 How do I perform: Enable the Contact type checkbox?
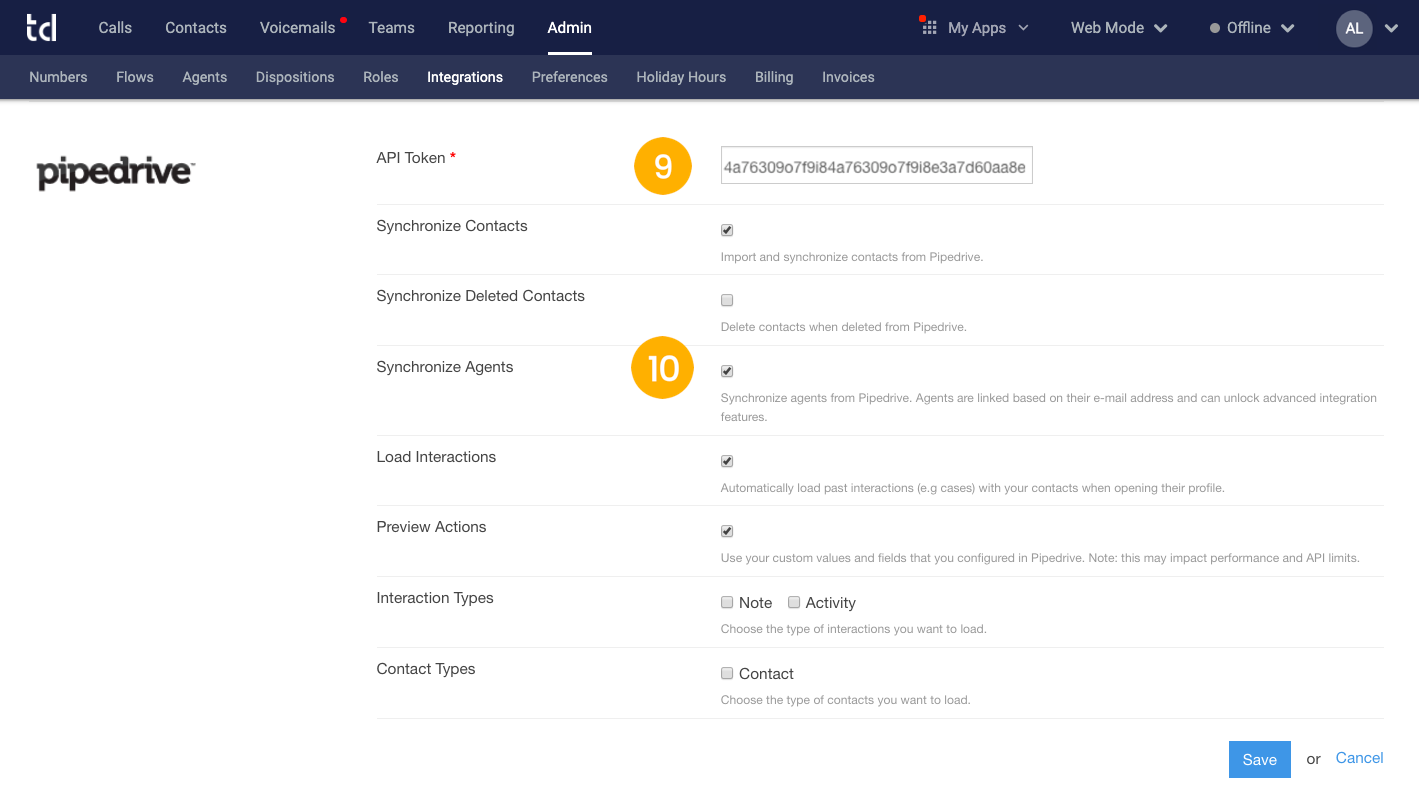(727, 673)
